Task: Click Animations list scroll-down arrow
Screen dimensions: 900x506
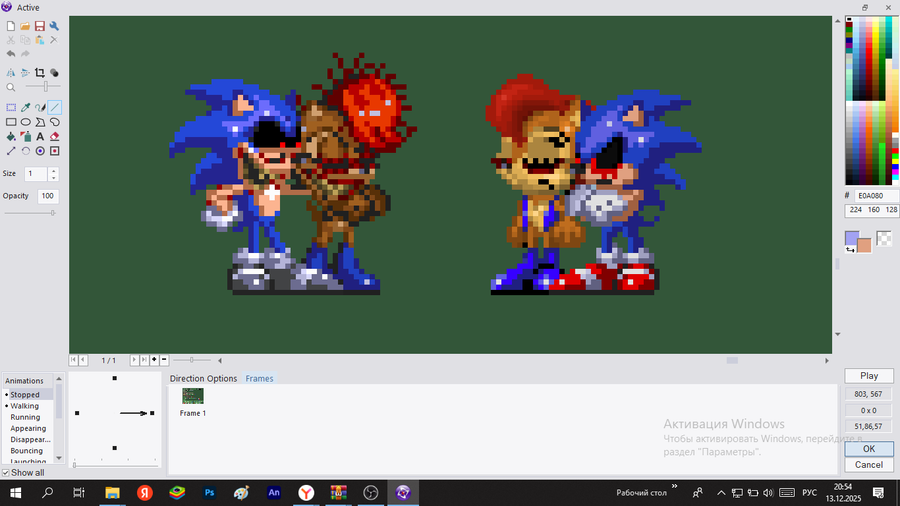Action: tap(59, 458)
